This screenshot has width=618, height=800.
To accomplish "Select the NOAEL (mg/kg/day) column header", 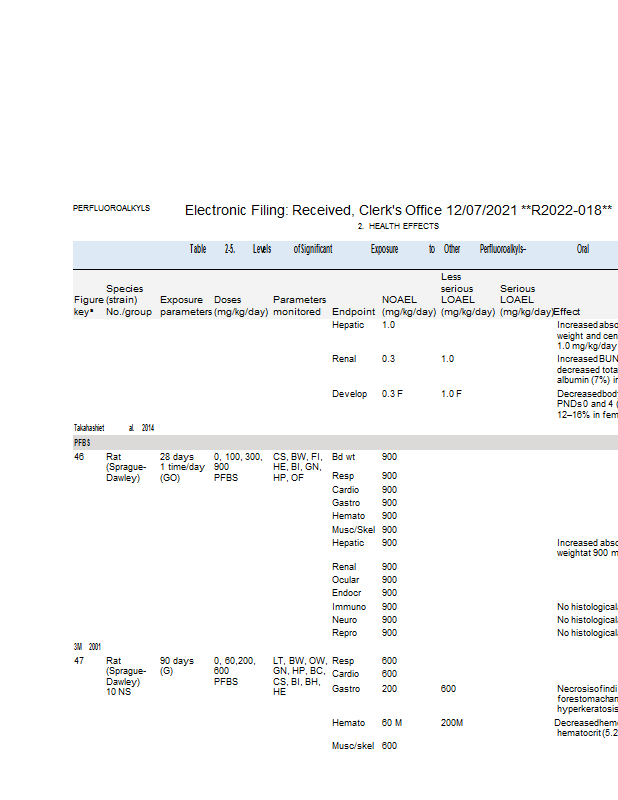I will click(x=408, y=305).
